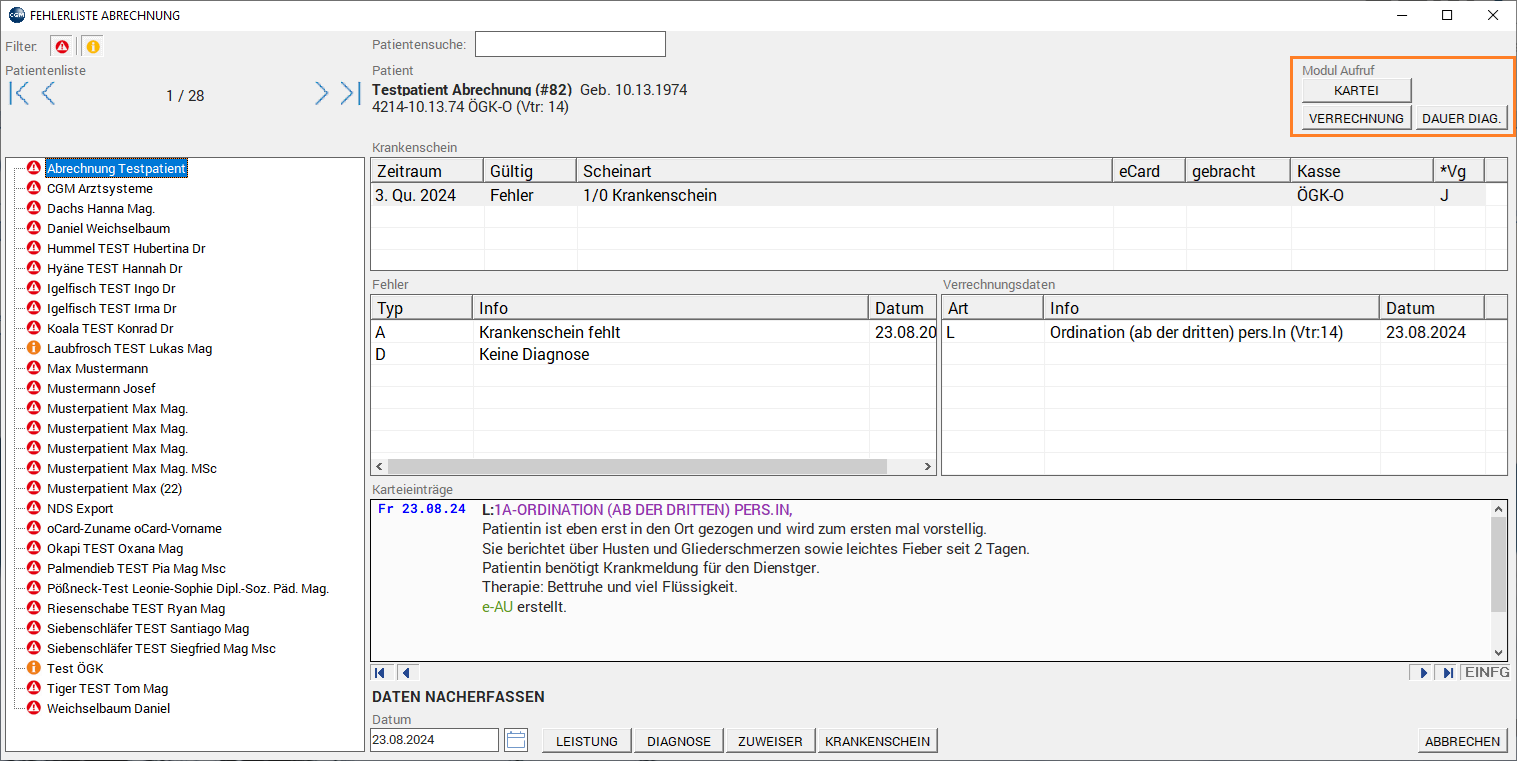The image size is (1517, 761).
Task: Click the Patientensuche input field
Action: point(570,44)
